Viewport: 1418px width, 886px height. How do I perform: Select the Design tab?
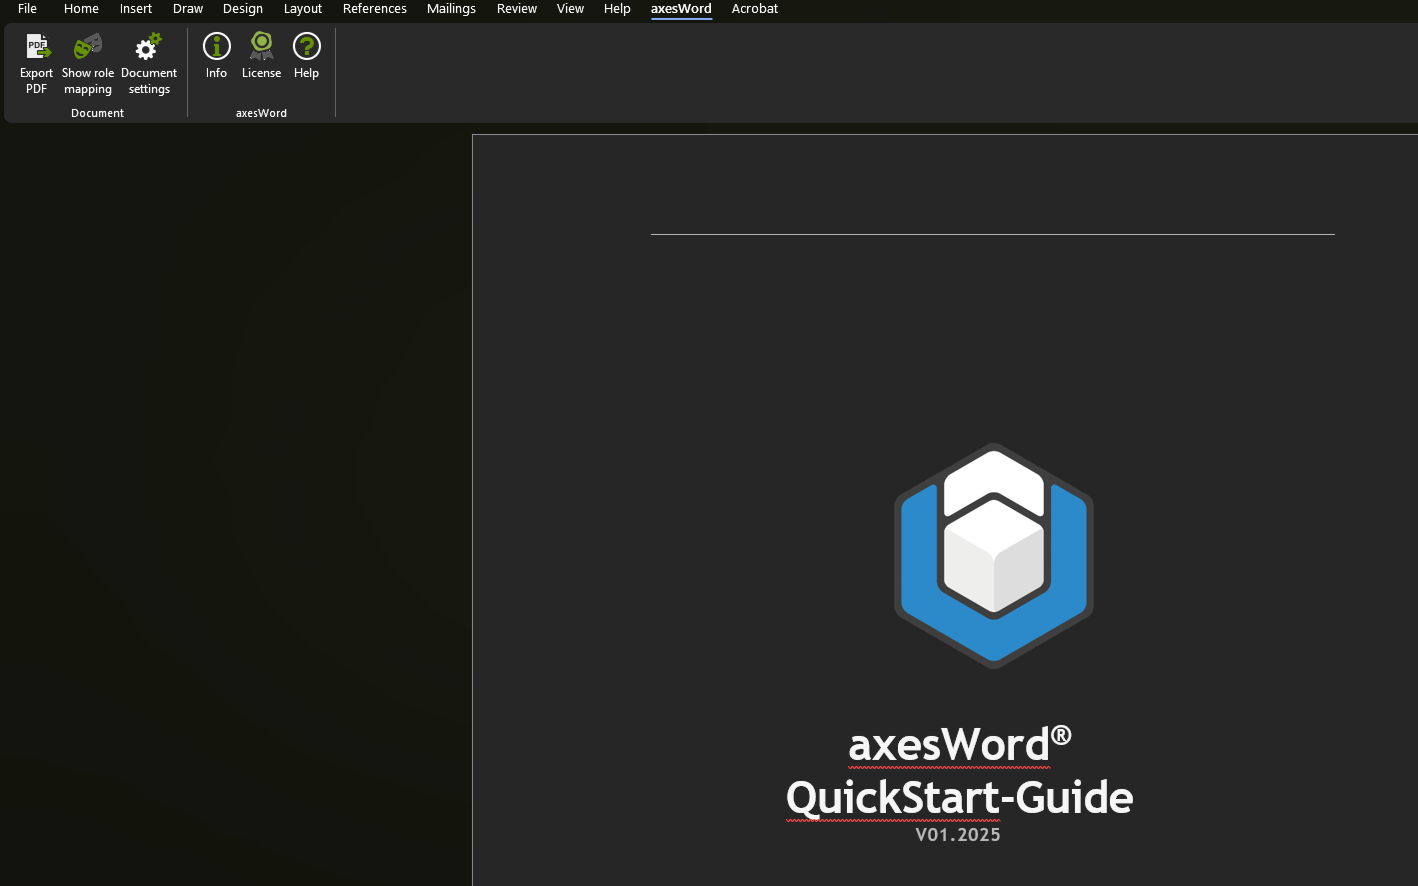(x=242, y=9)
